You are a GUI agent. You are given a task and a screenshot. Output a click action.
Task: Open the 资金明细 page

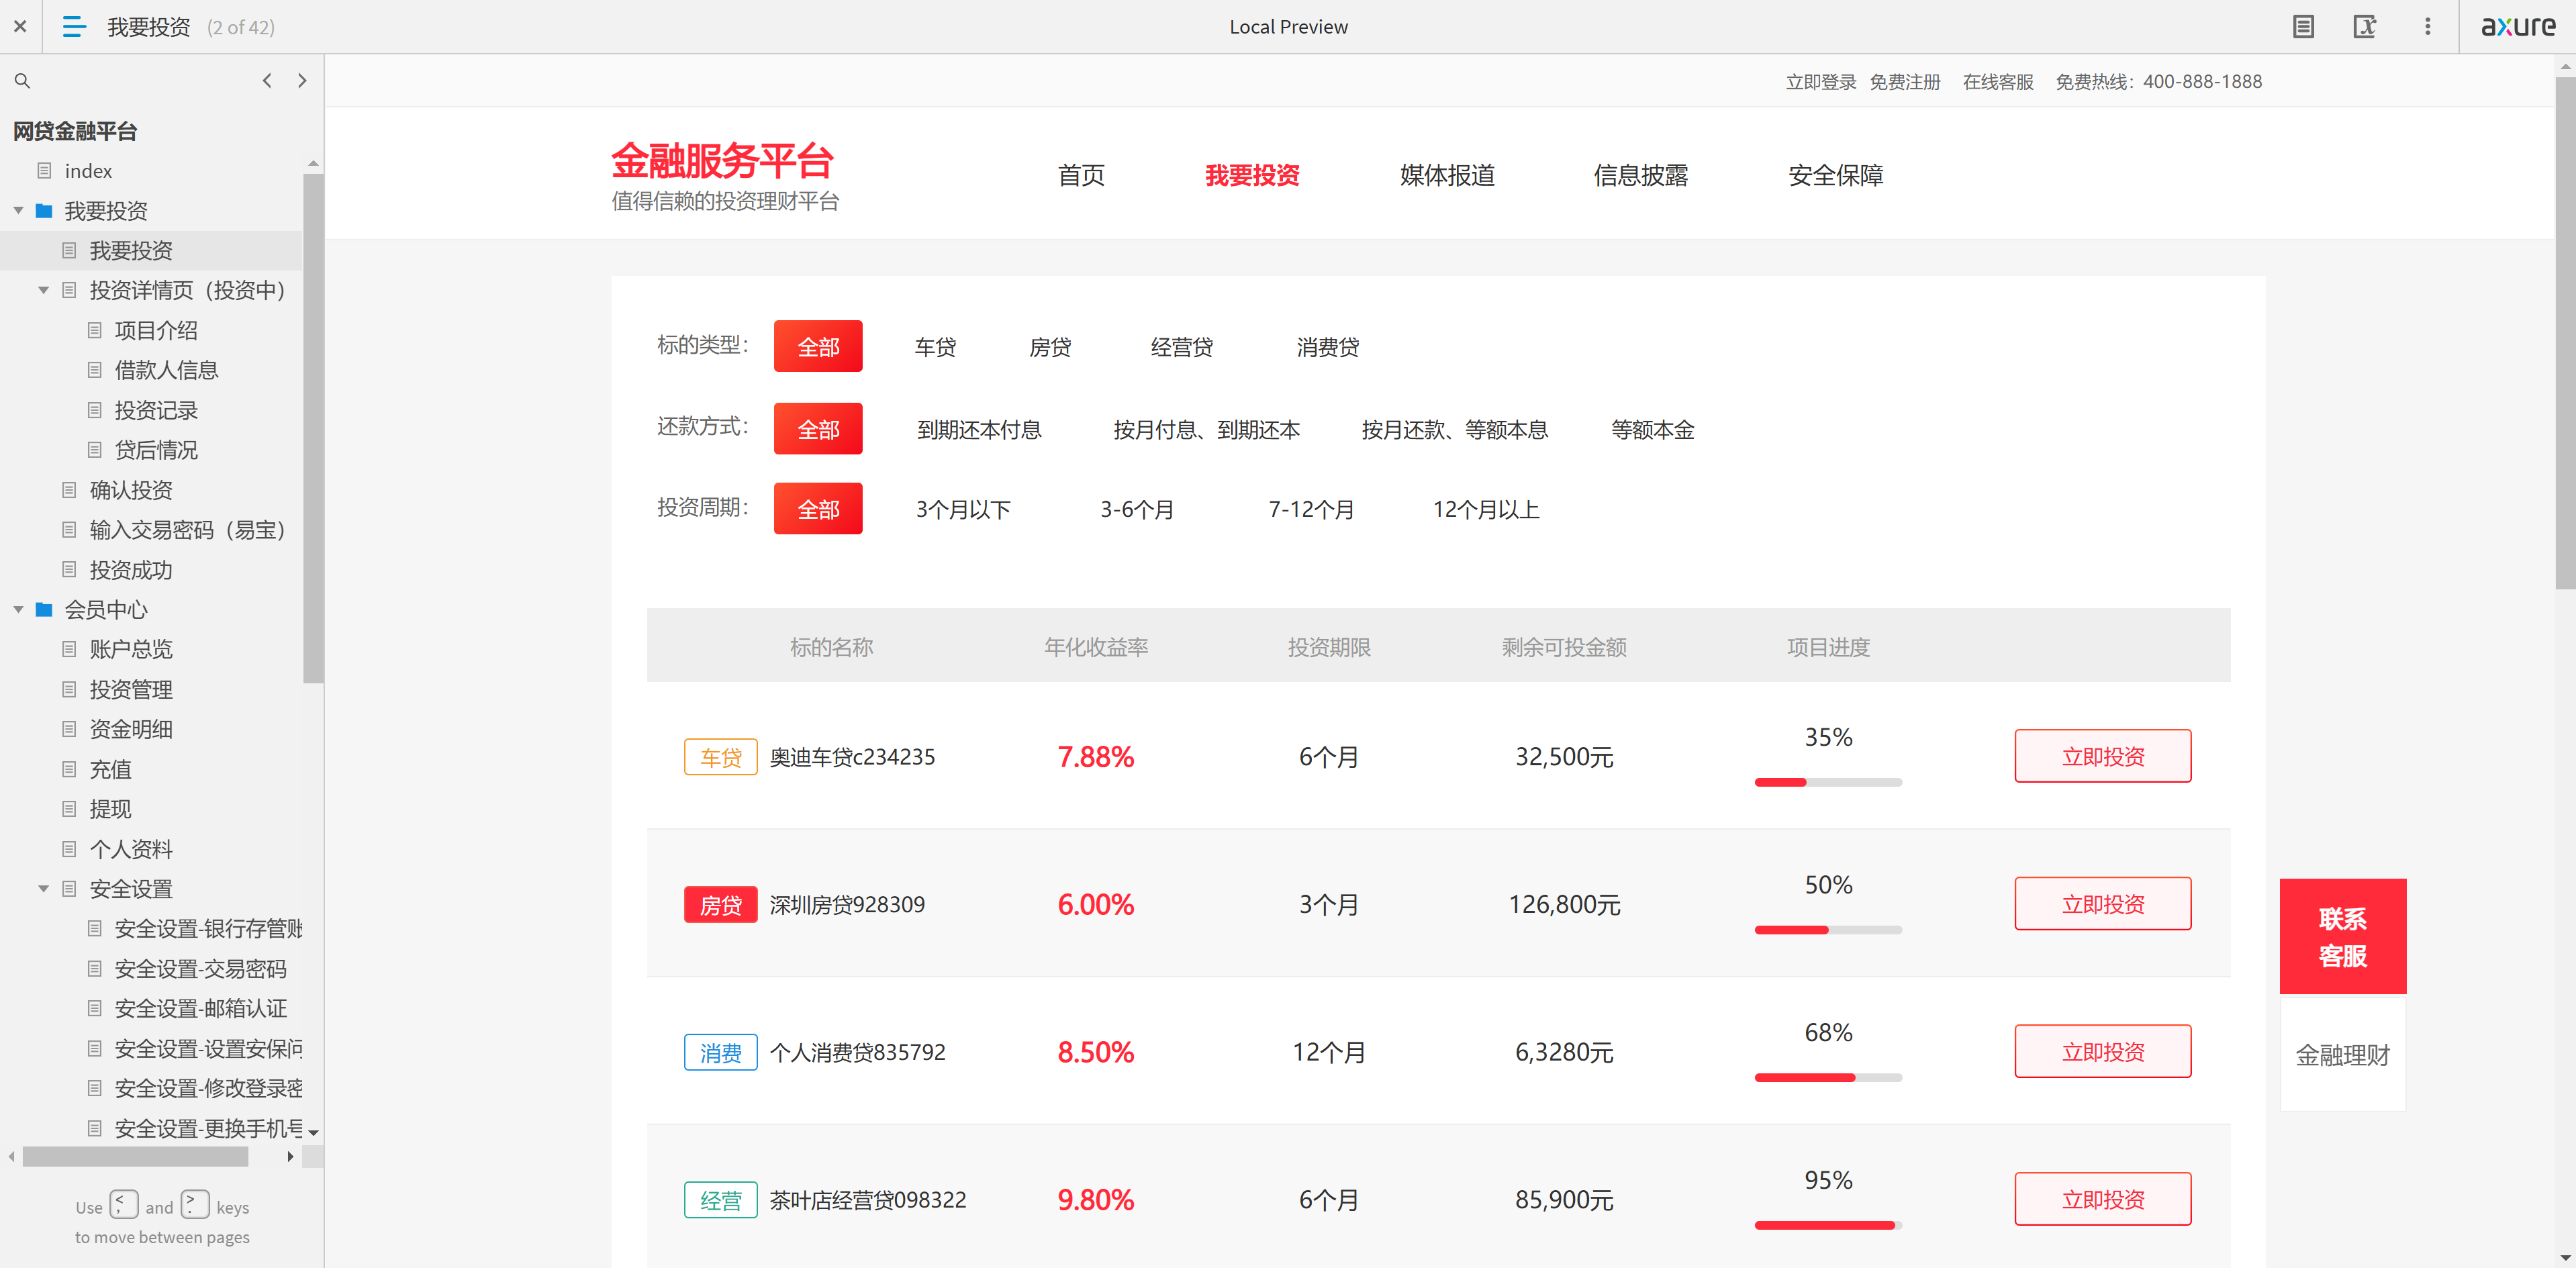(x=131, y=729)
